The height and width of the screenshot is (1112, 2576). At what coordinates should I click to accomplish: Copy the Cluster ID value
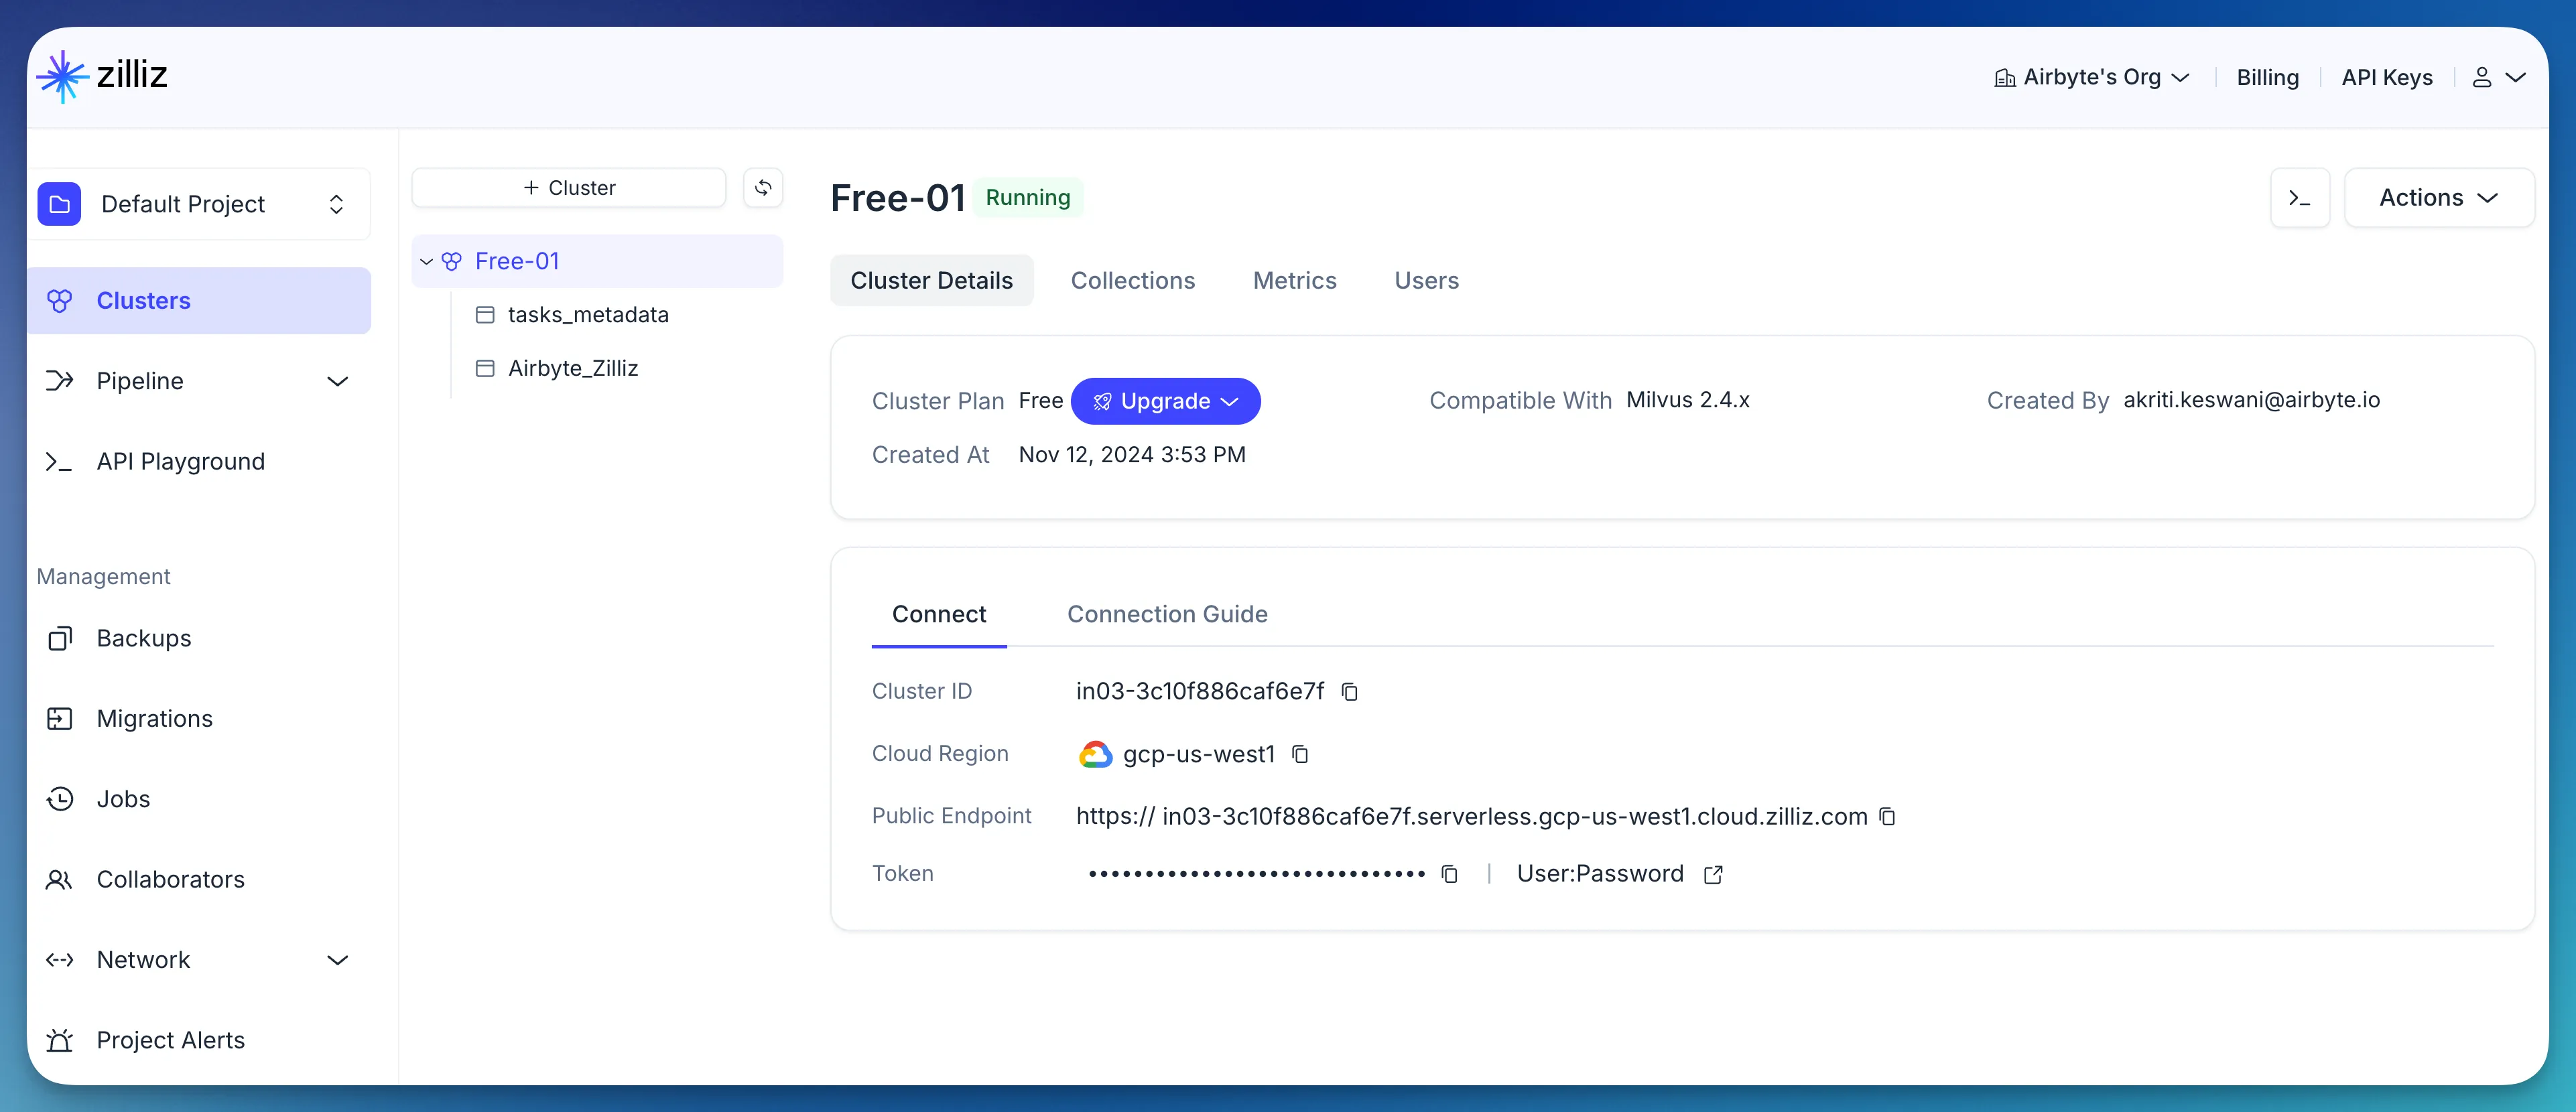point(1349,692)
